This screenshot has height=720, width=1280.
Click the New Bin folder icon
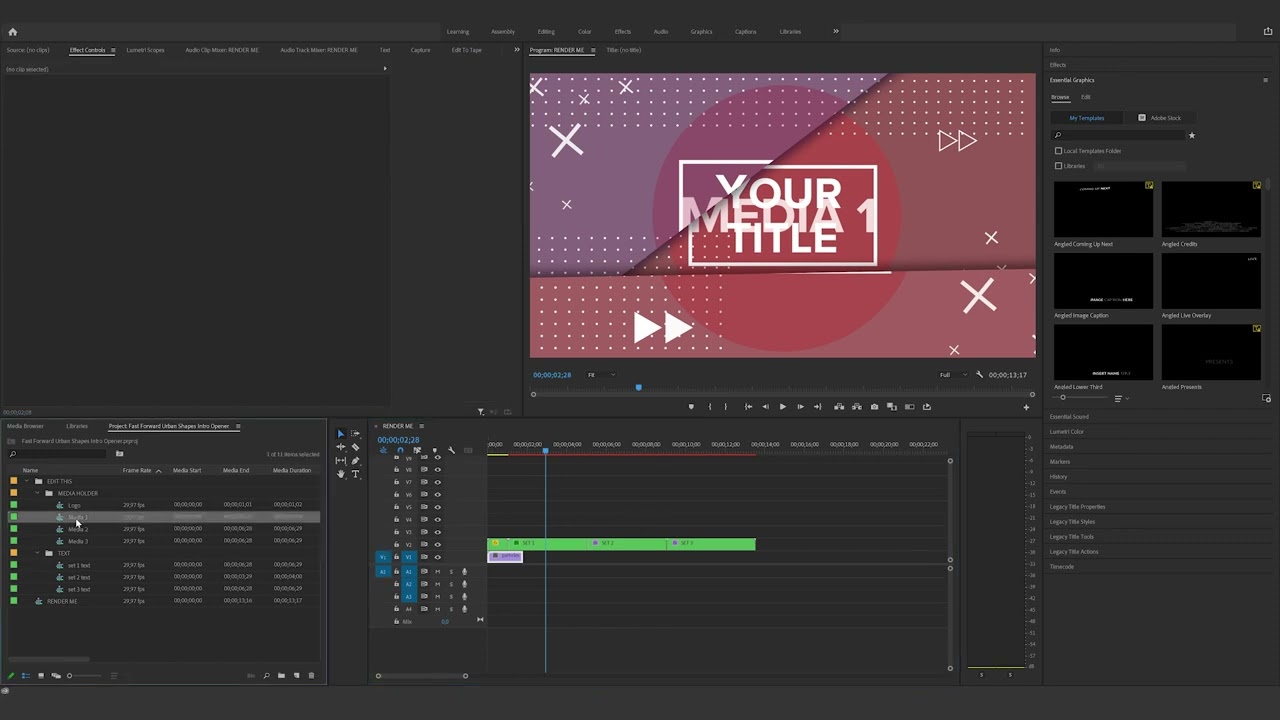tap(281, 676)
